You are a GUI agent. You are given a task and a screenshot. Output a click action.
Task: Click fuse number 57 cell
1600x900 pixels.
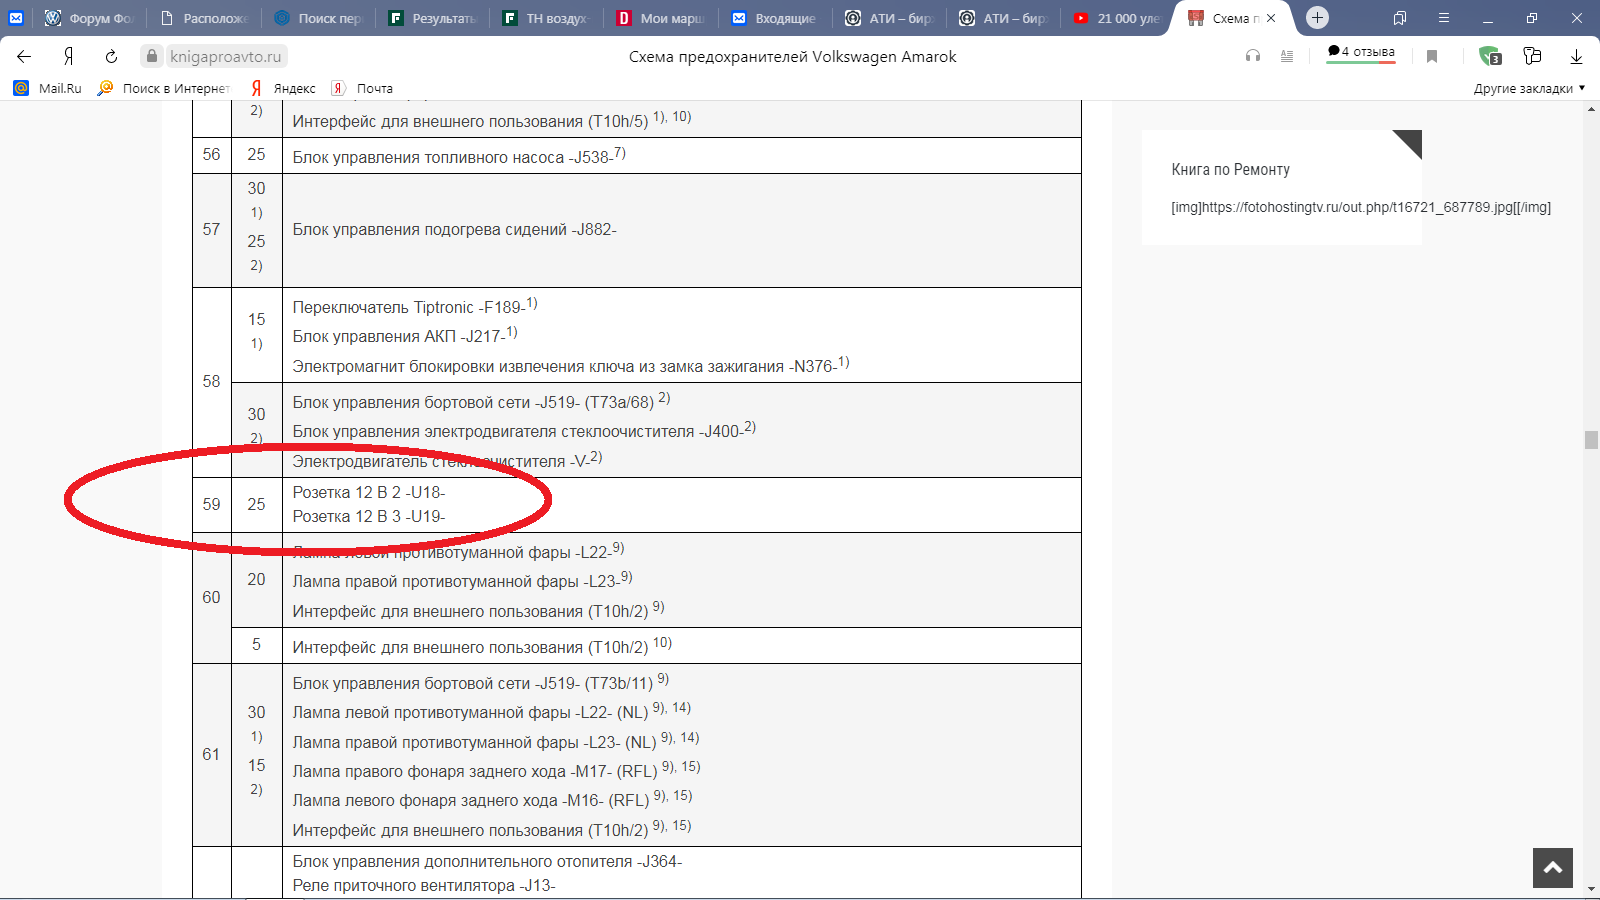pos(211,230)
